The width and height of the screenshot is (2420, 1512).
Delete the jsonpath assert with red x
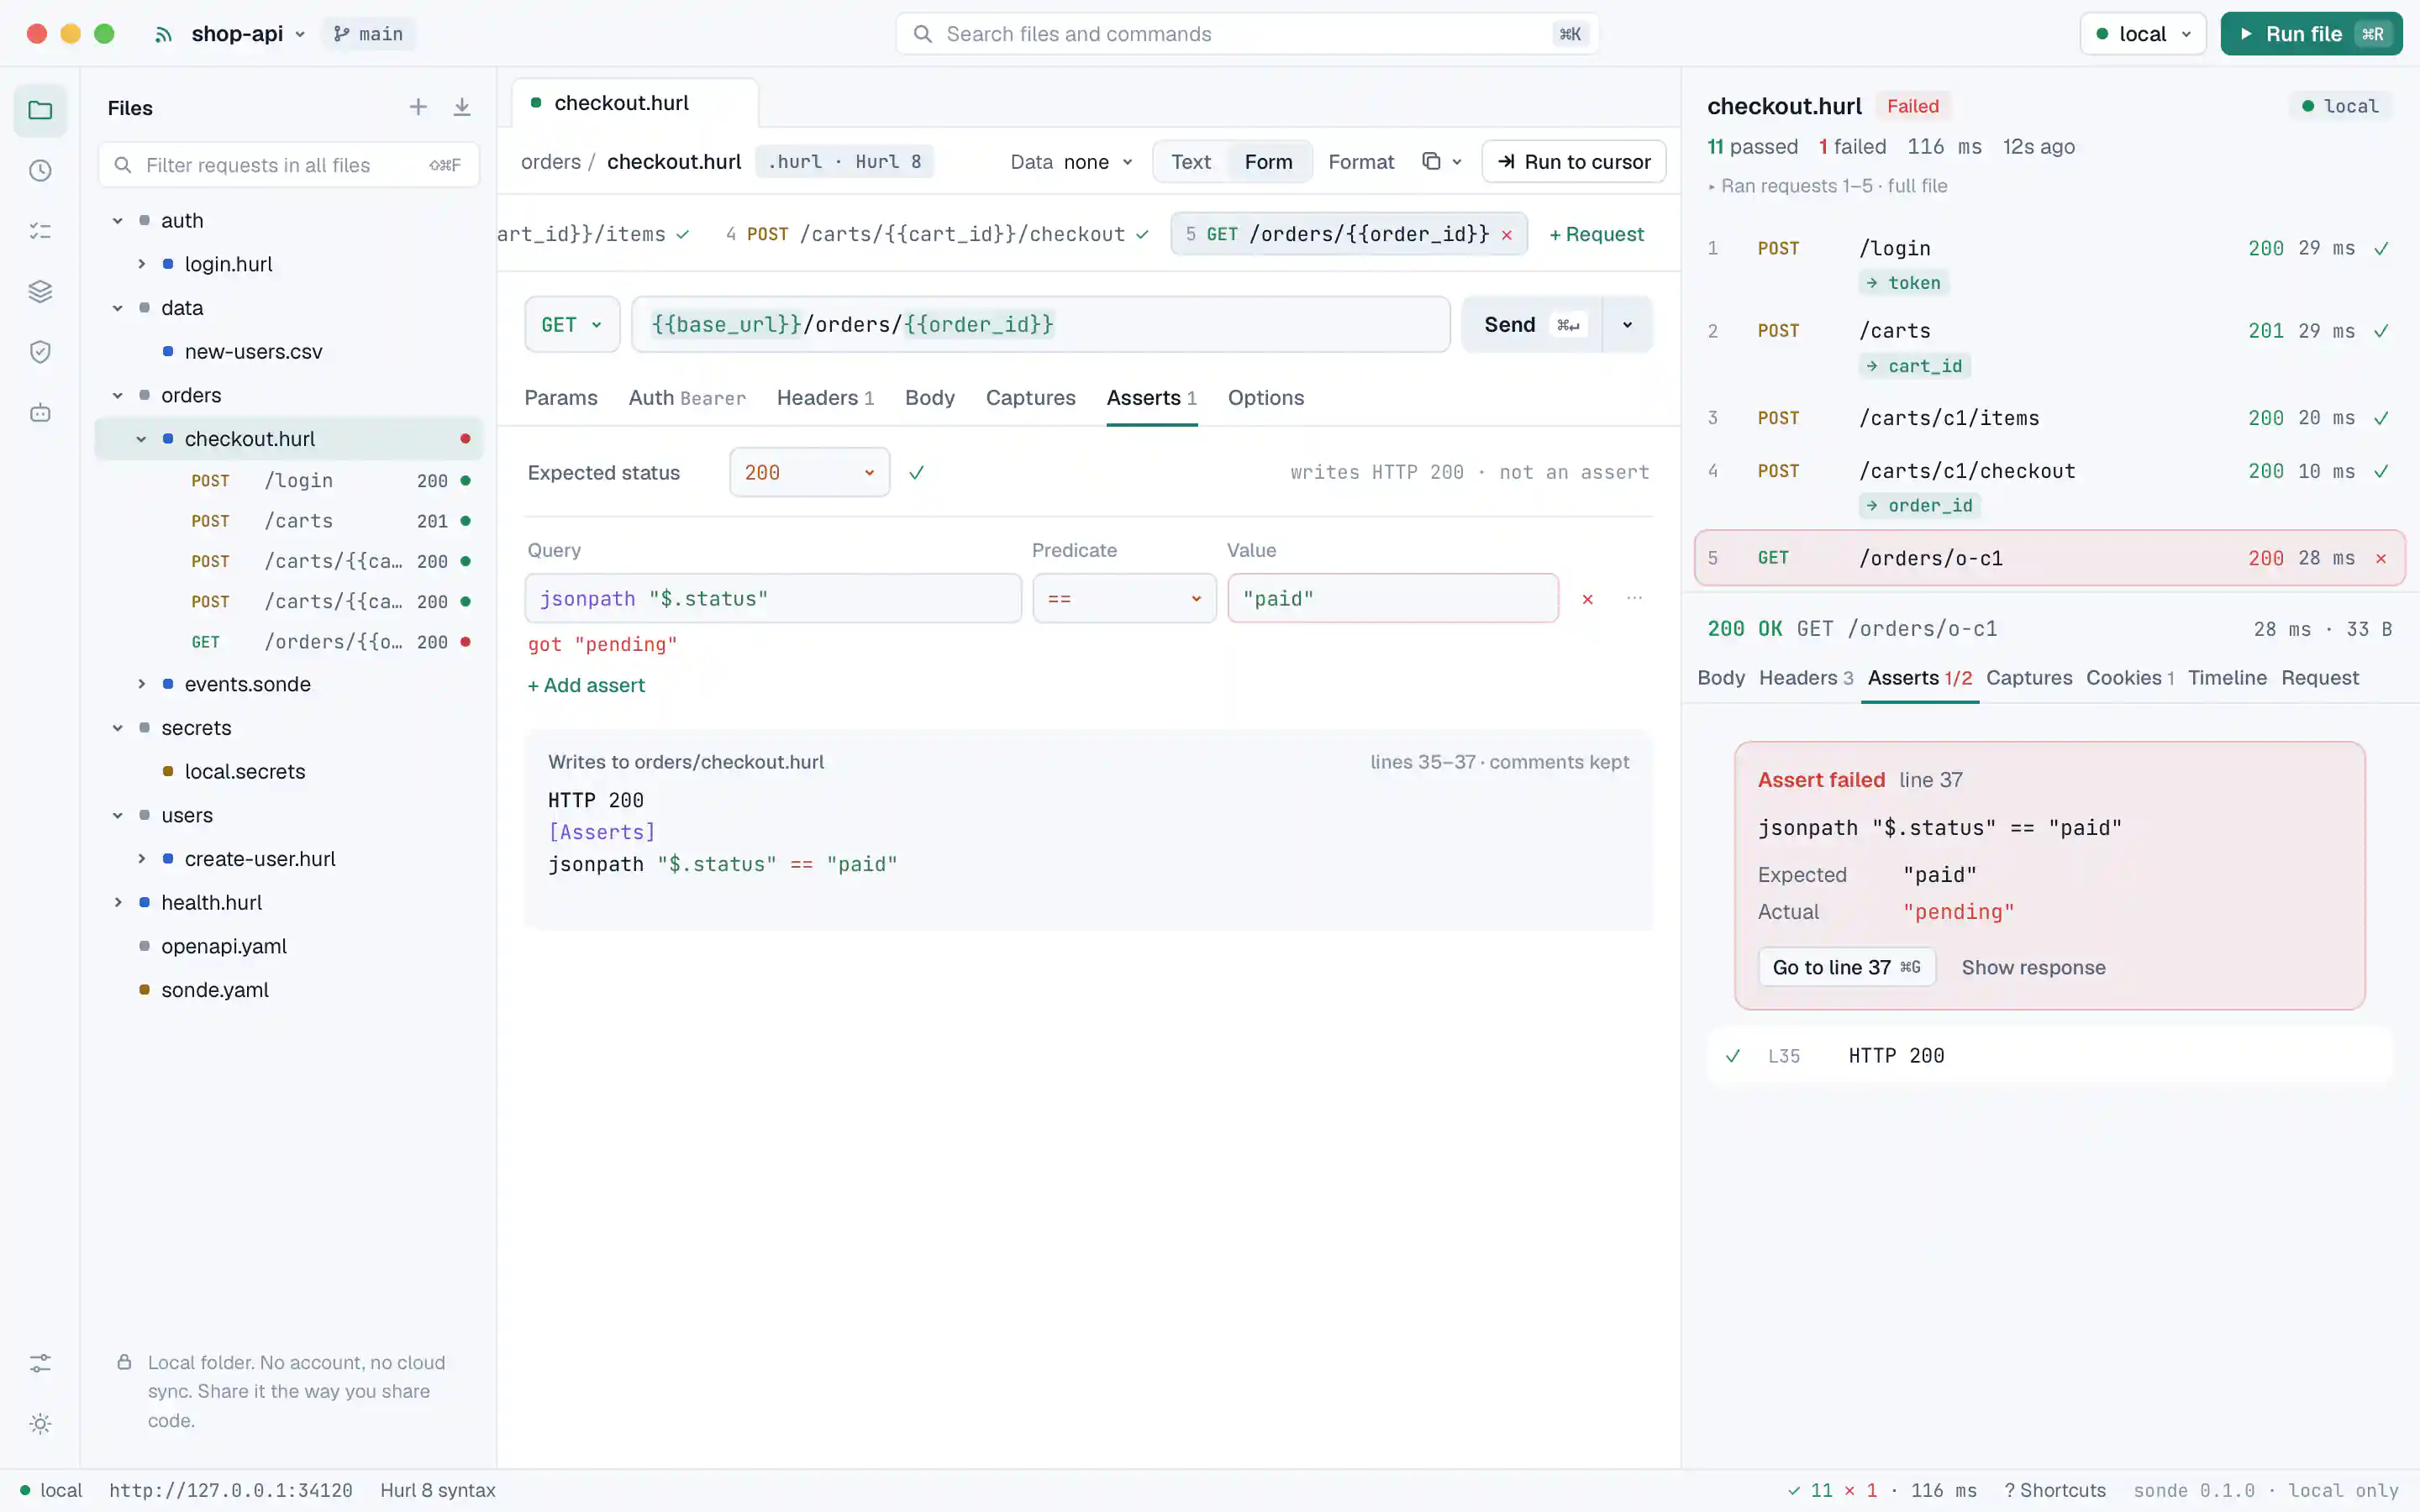tap(1587, 599)
